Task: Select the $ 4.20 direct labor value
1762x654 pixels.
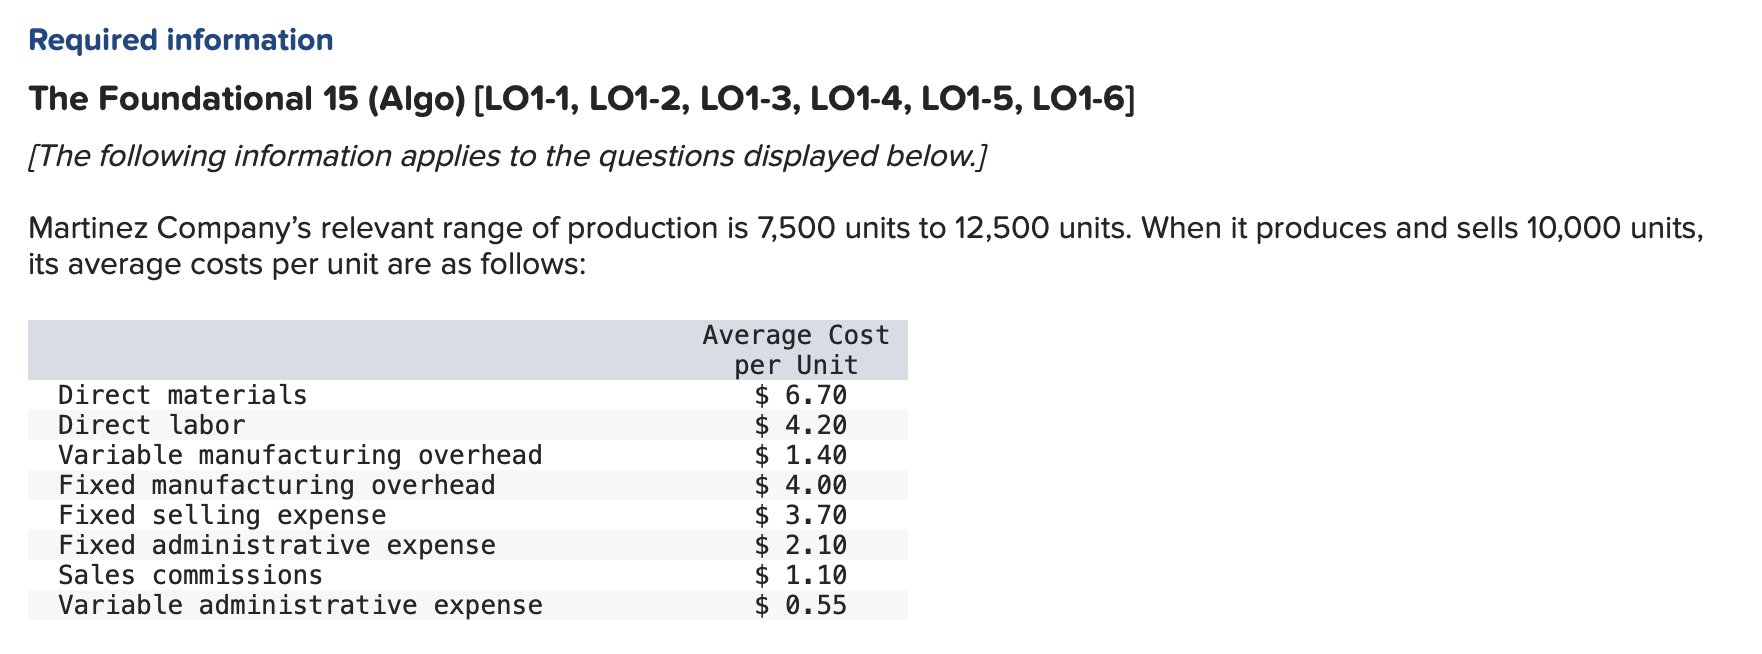Action: pos(800,425)
